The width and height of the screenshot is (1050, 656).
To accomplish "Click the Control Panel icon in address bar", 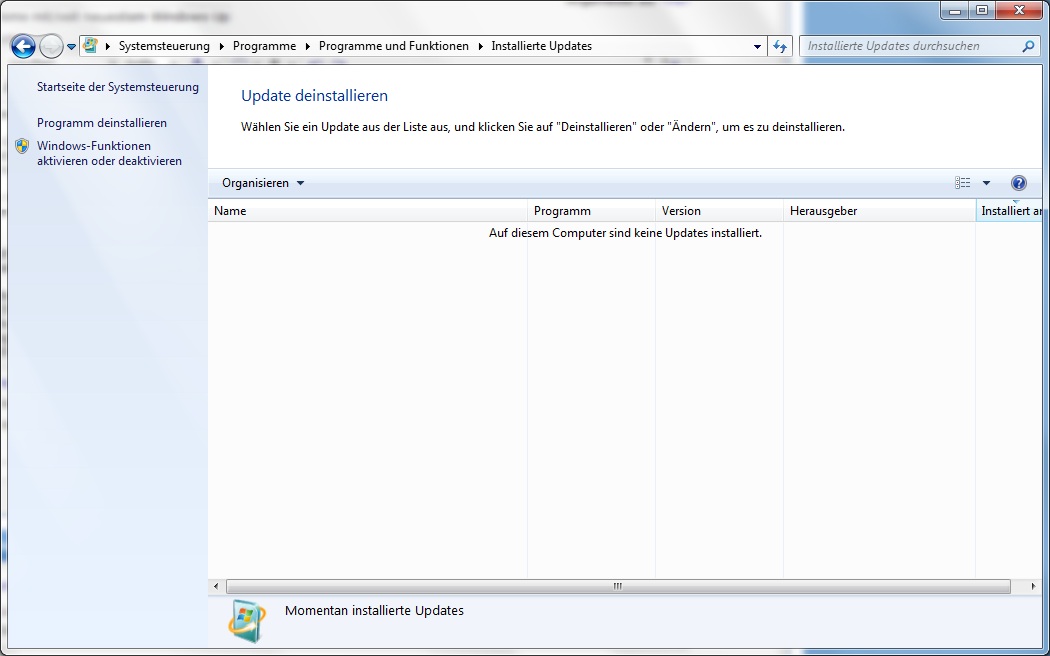I will (90, 46).
